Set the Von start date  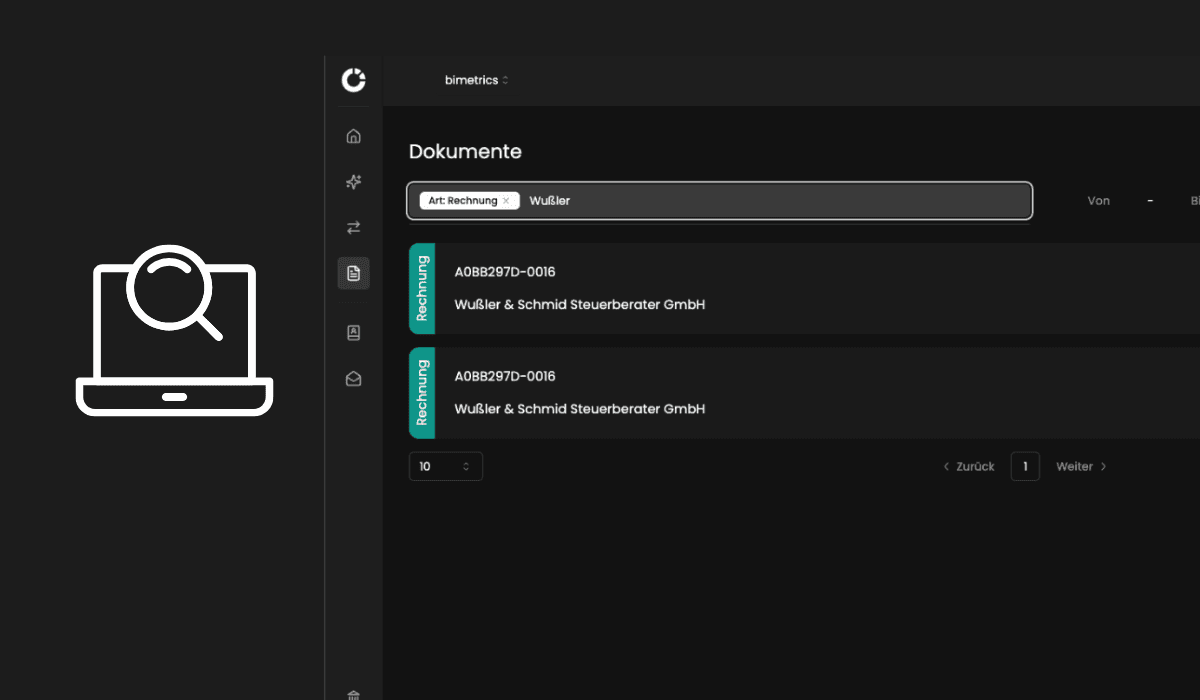pos(1098,201)
